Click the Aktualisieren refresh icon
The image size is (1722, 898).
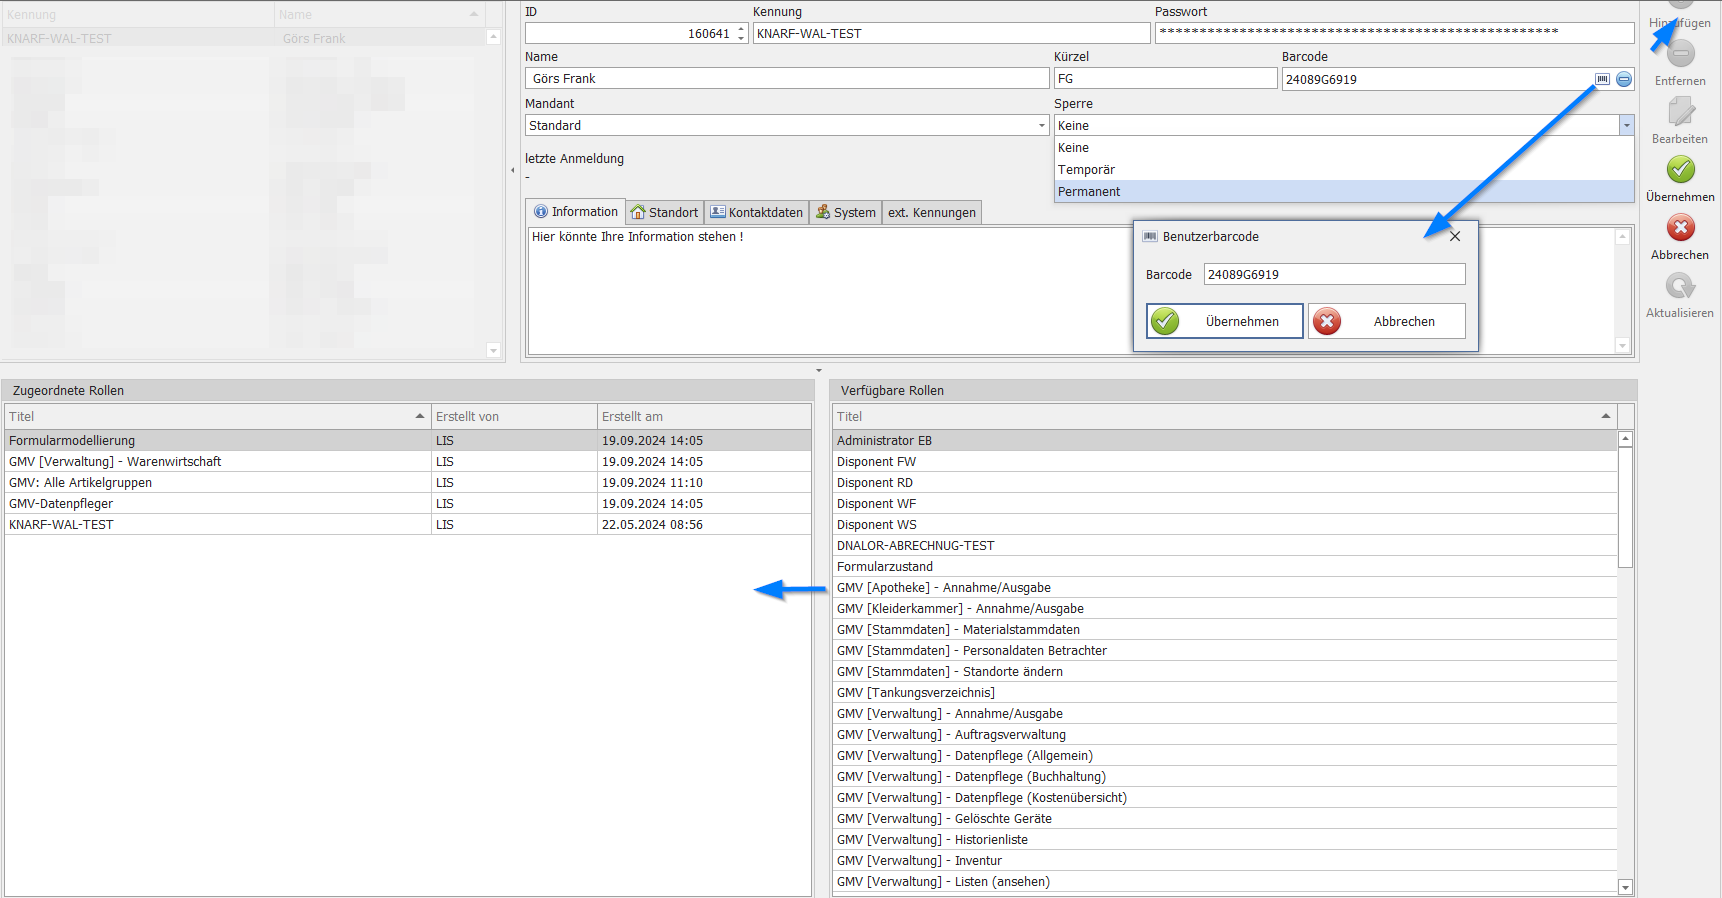[1680, 287]
